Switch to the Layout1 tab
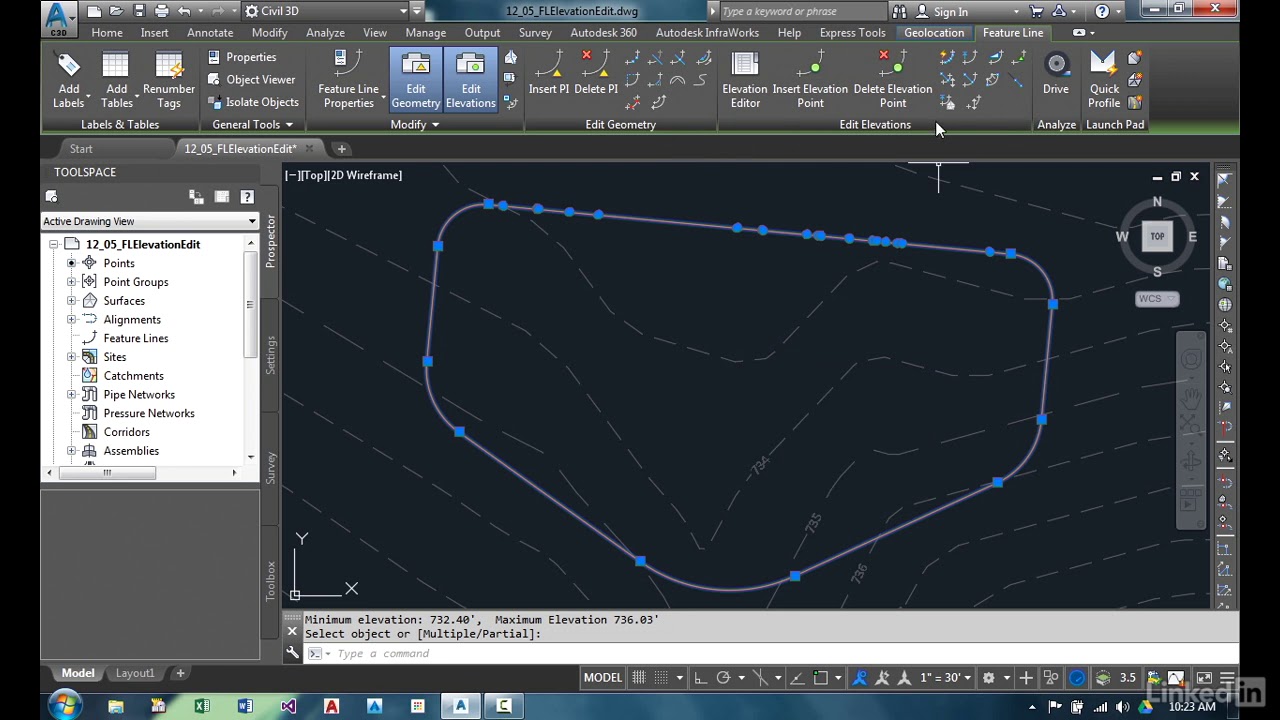 (x=135, y=673)
